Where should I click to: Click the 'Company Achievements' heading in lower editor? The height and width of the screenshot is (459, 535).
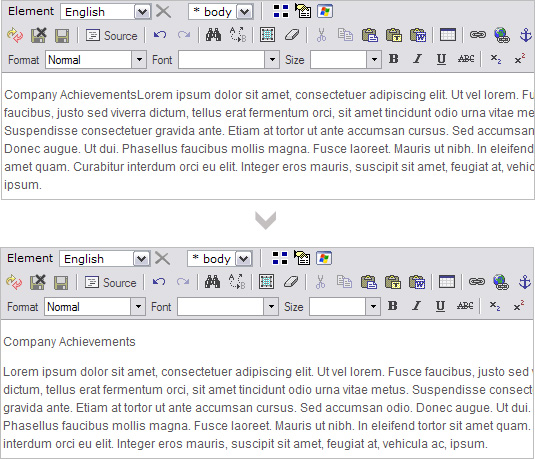click(x=69, y=342)
